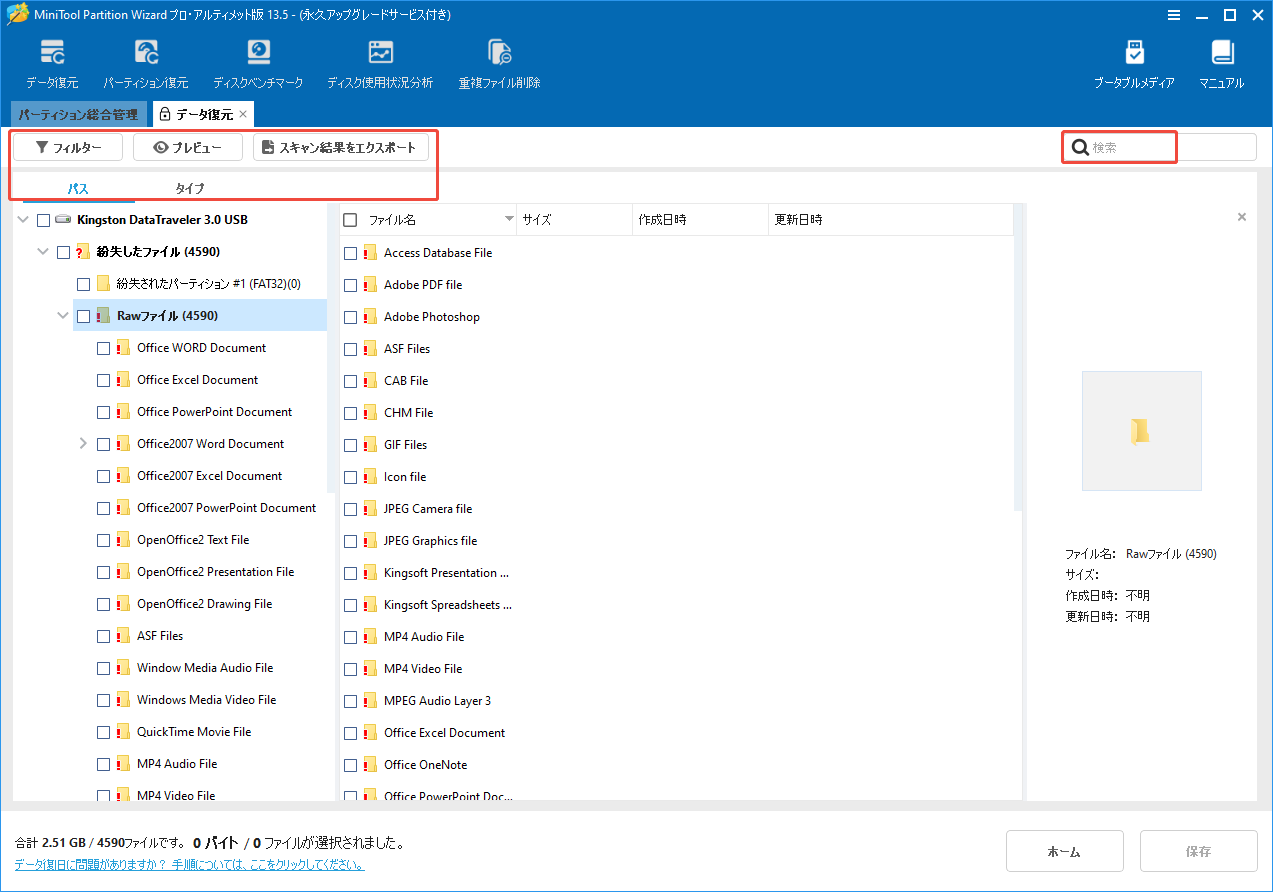Switch to the タイプ tab
Image resolution: width=1273 pixels, height=892 pixels.
190,187
